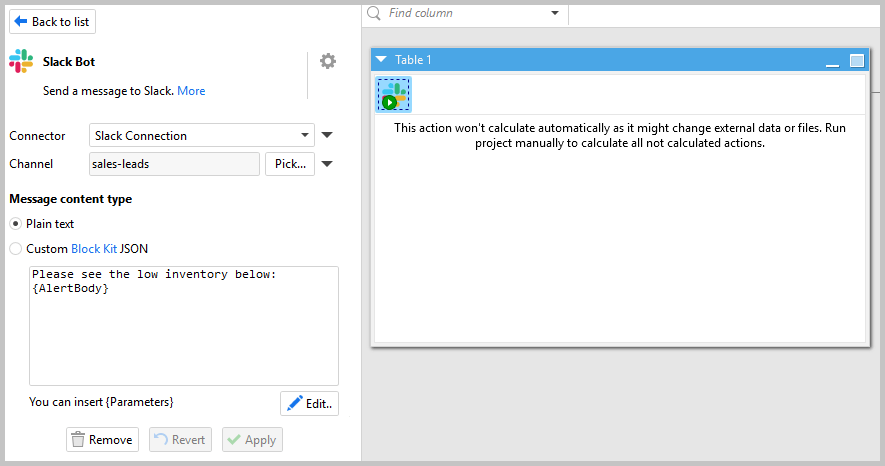This screenshot has height=466, width=885.
Task: Open Slack Bot settings gear
Action: [328, 61]
